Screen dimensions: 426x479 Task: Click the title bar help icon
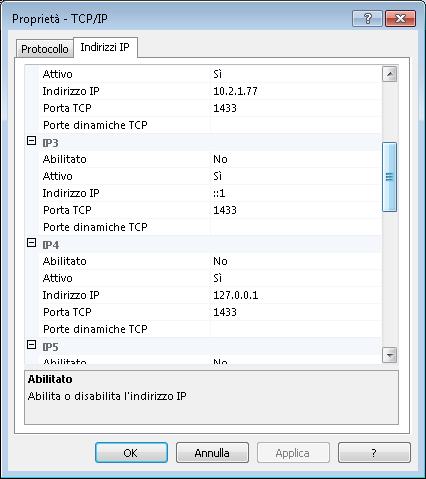coord(367,19)
